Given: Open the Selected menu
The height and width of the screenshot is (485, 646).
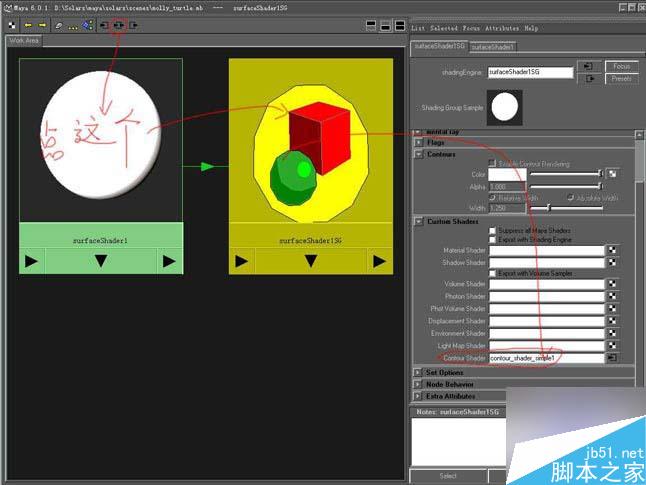Looking at the screenshot, I should tap(444, 28).
